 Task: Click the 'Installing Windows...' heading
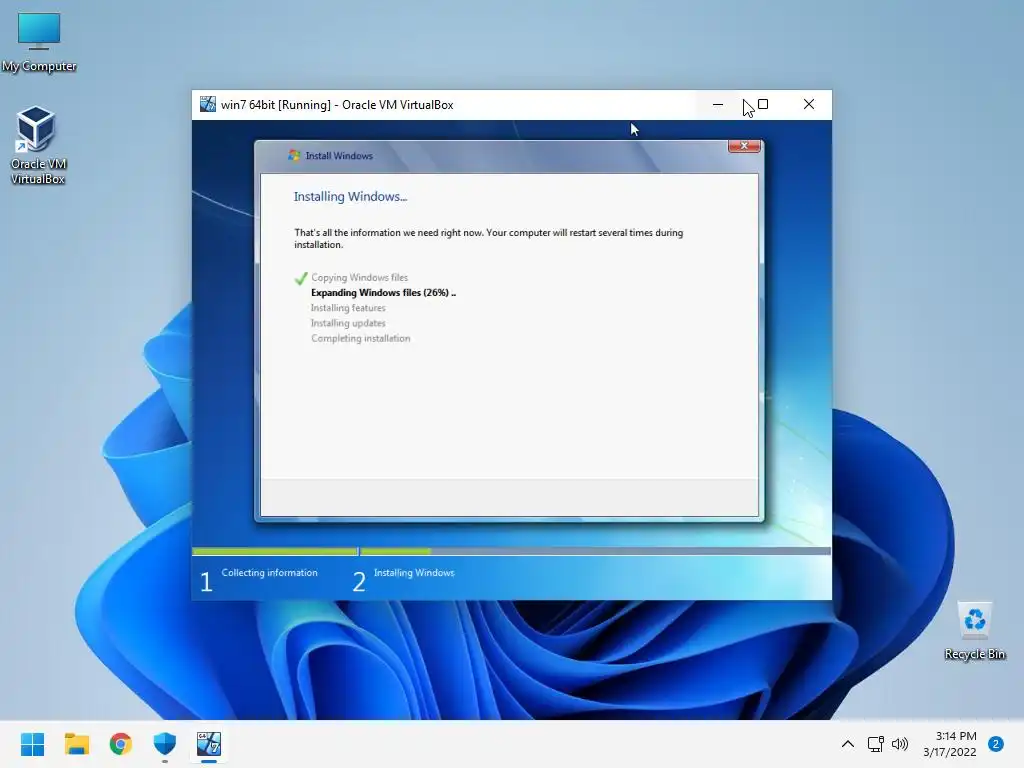350,197
